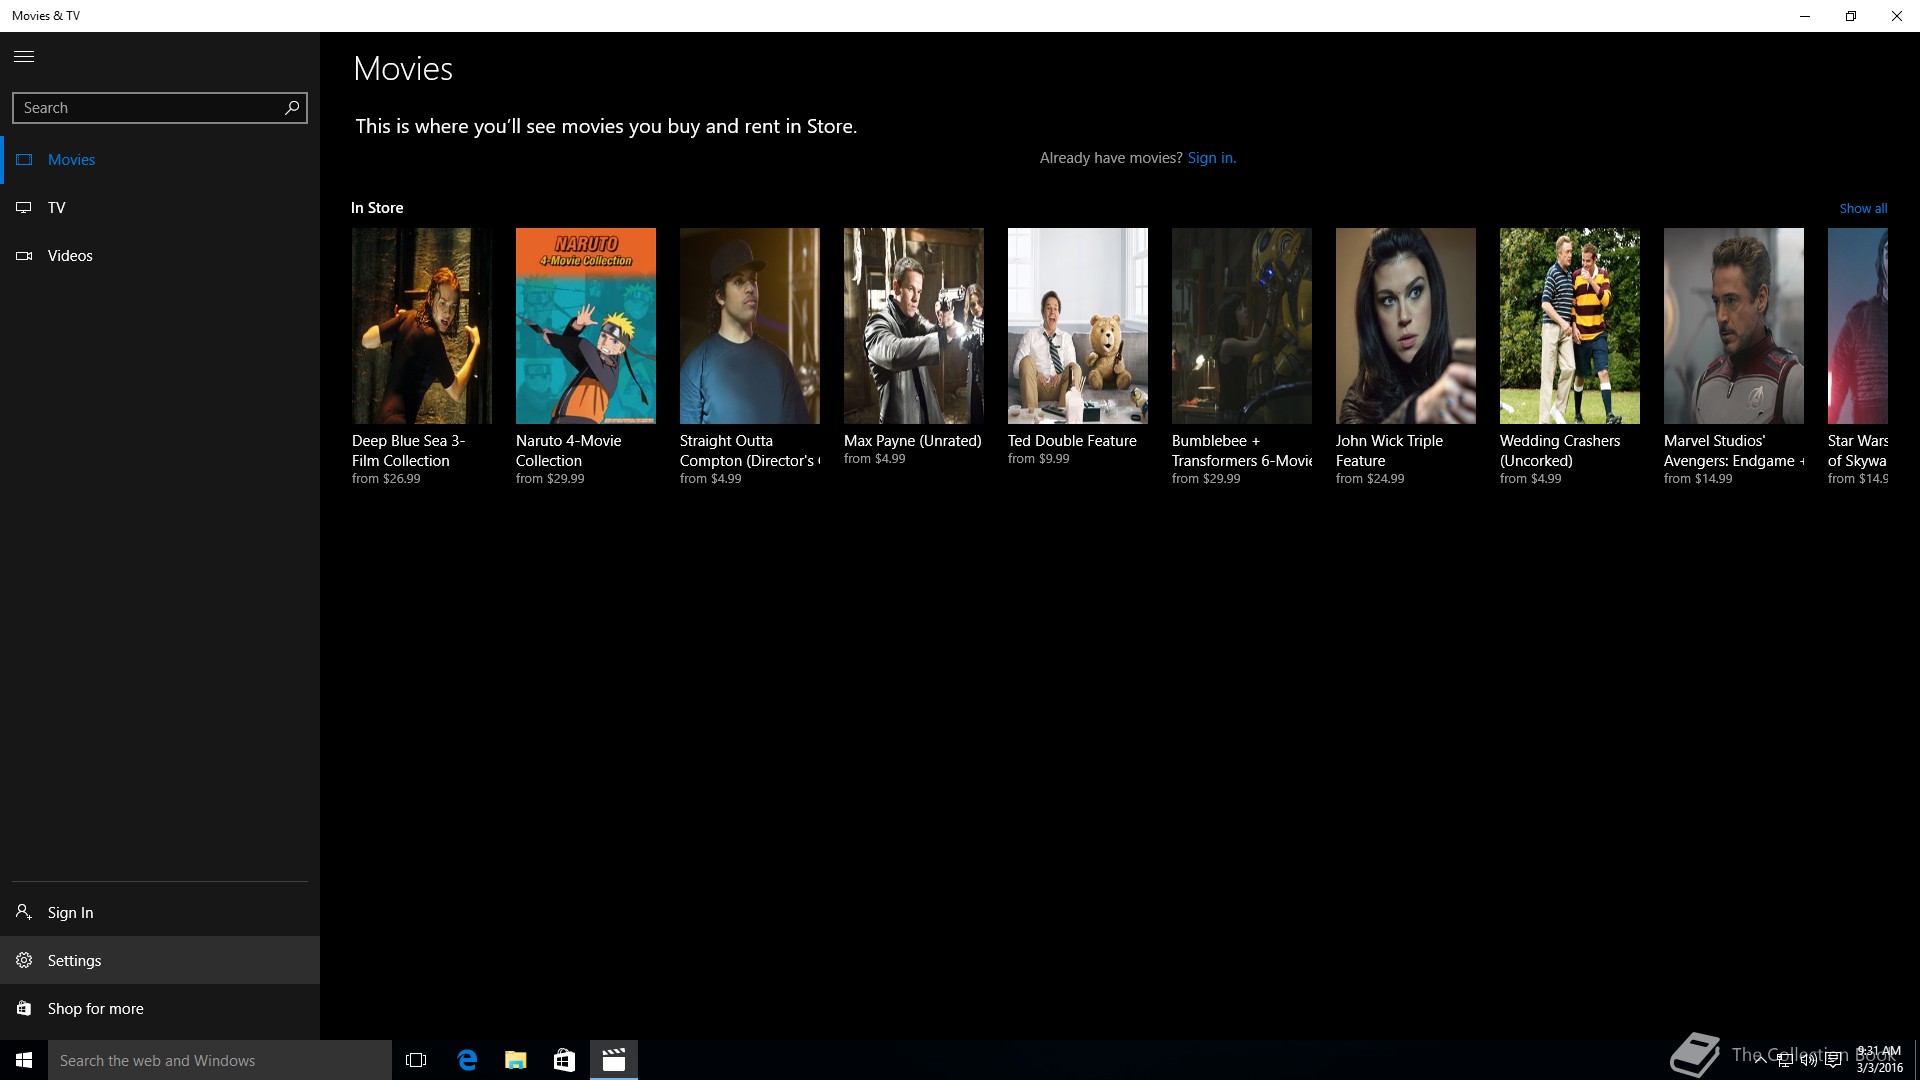The width and height of the screenshot is (1920, 1080).
Task: Launch Microsoft Edge from taskbar
Action: coord(466,1060)
